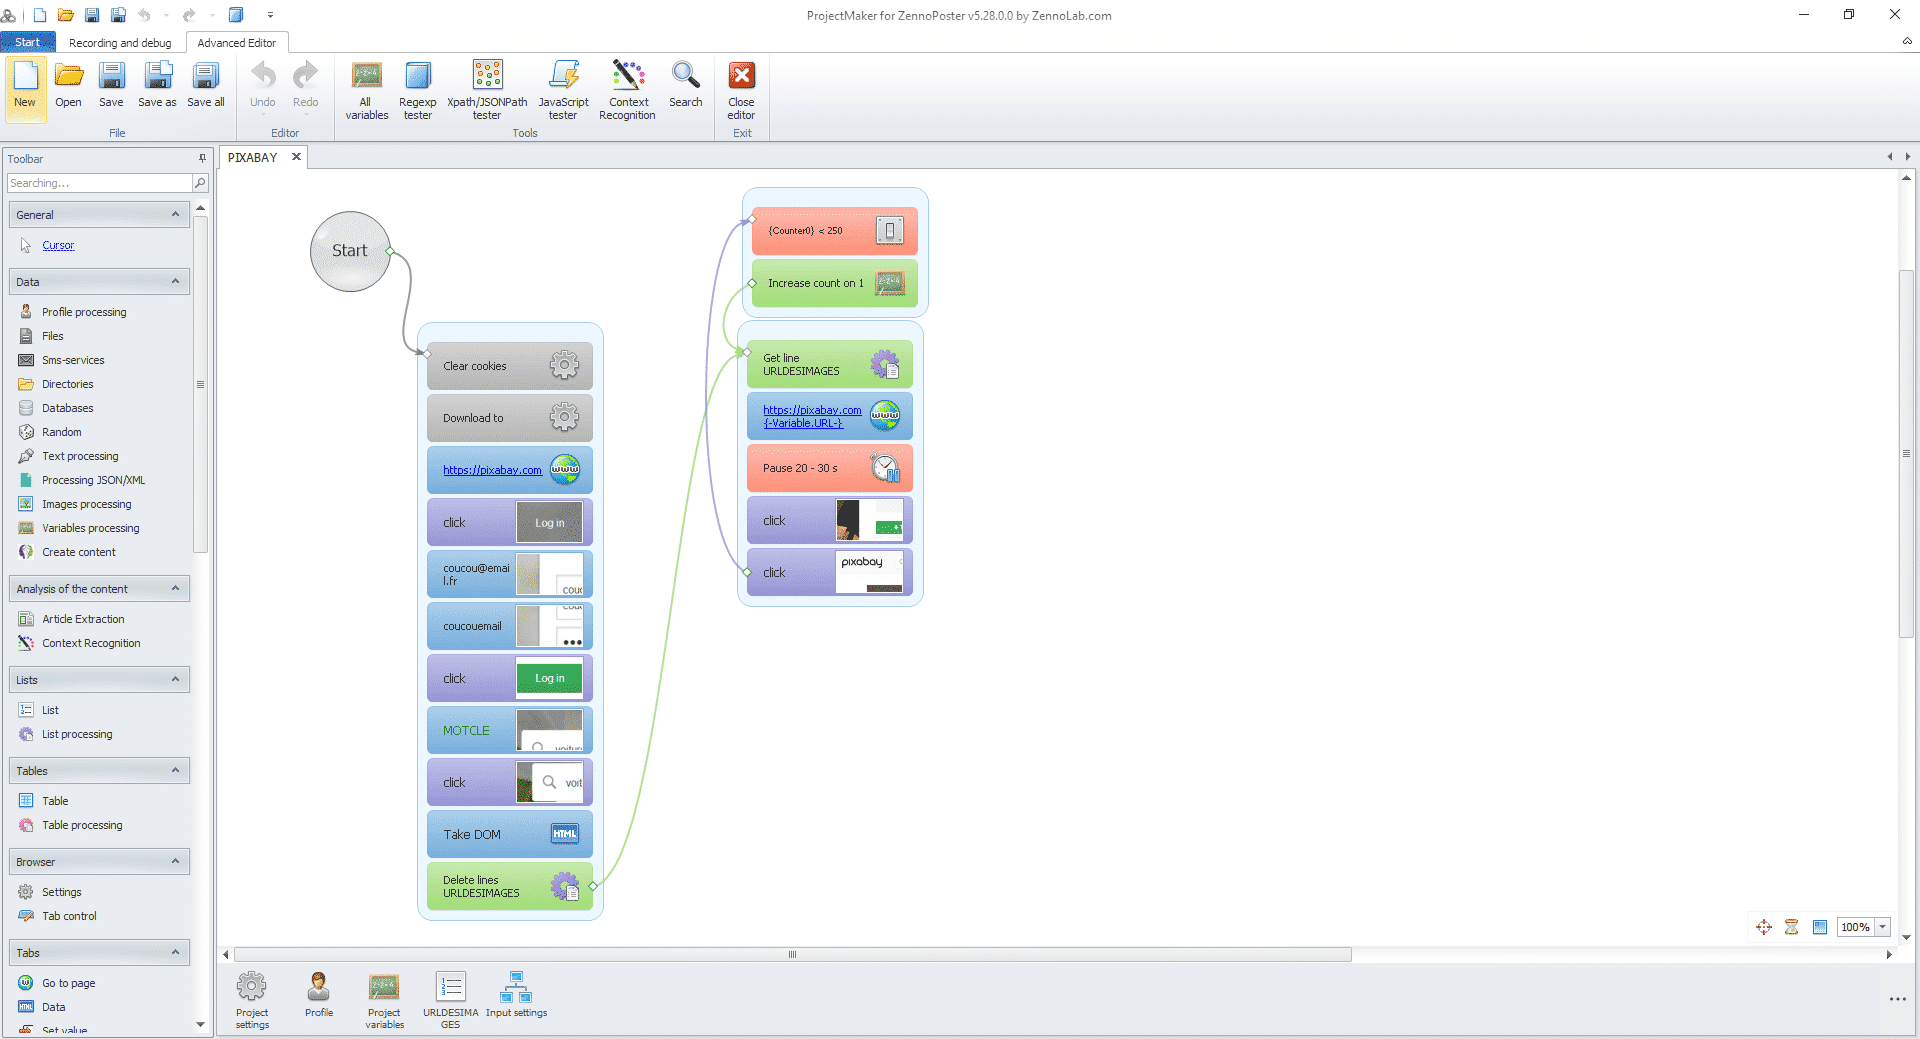Viewport: 1920px width, 1039px height.
Task: Click the Cursor link in General
Action: pos(58,246)
